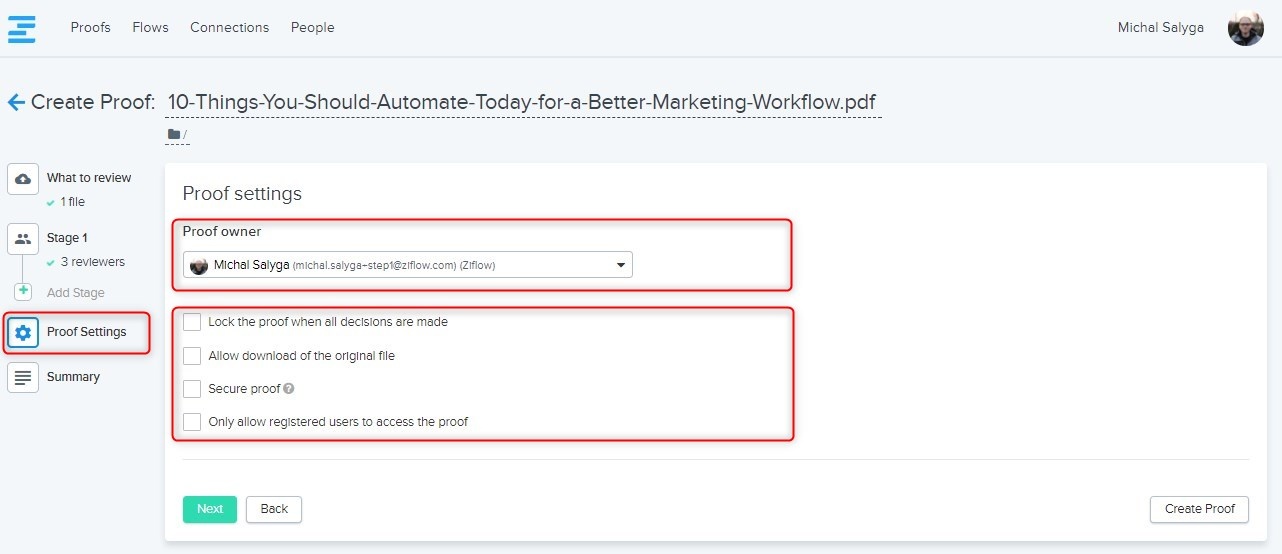Open the Proofs menu
1282x554 pixels.
(91, 28)
